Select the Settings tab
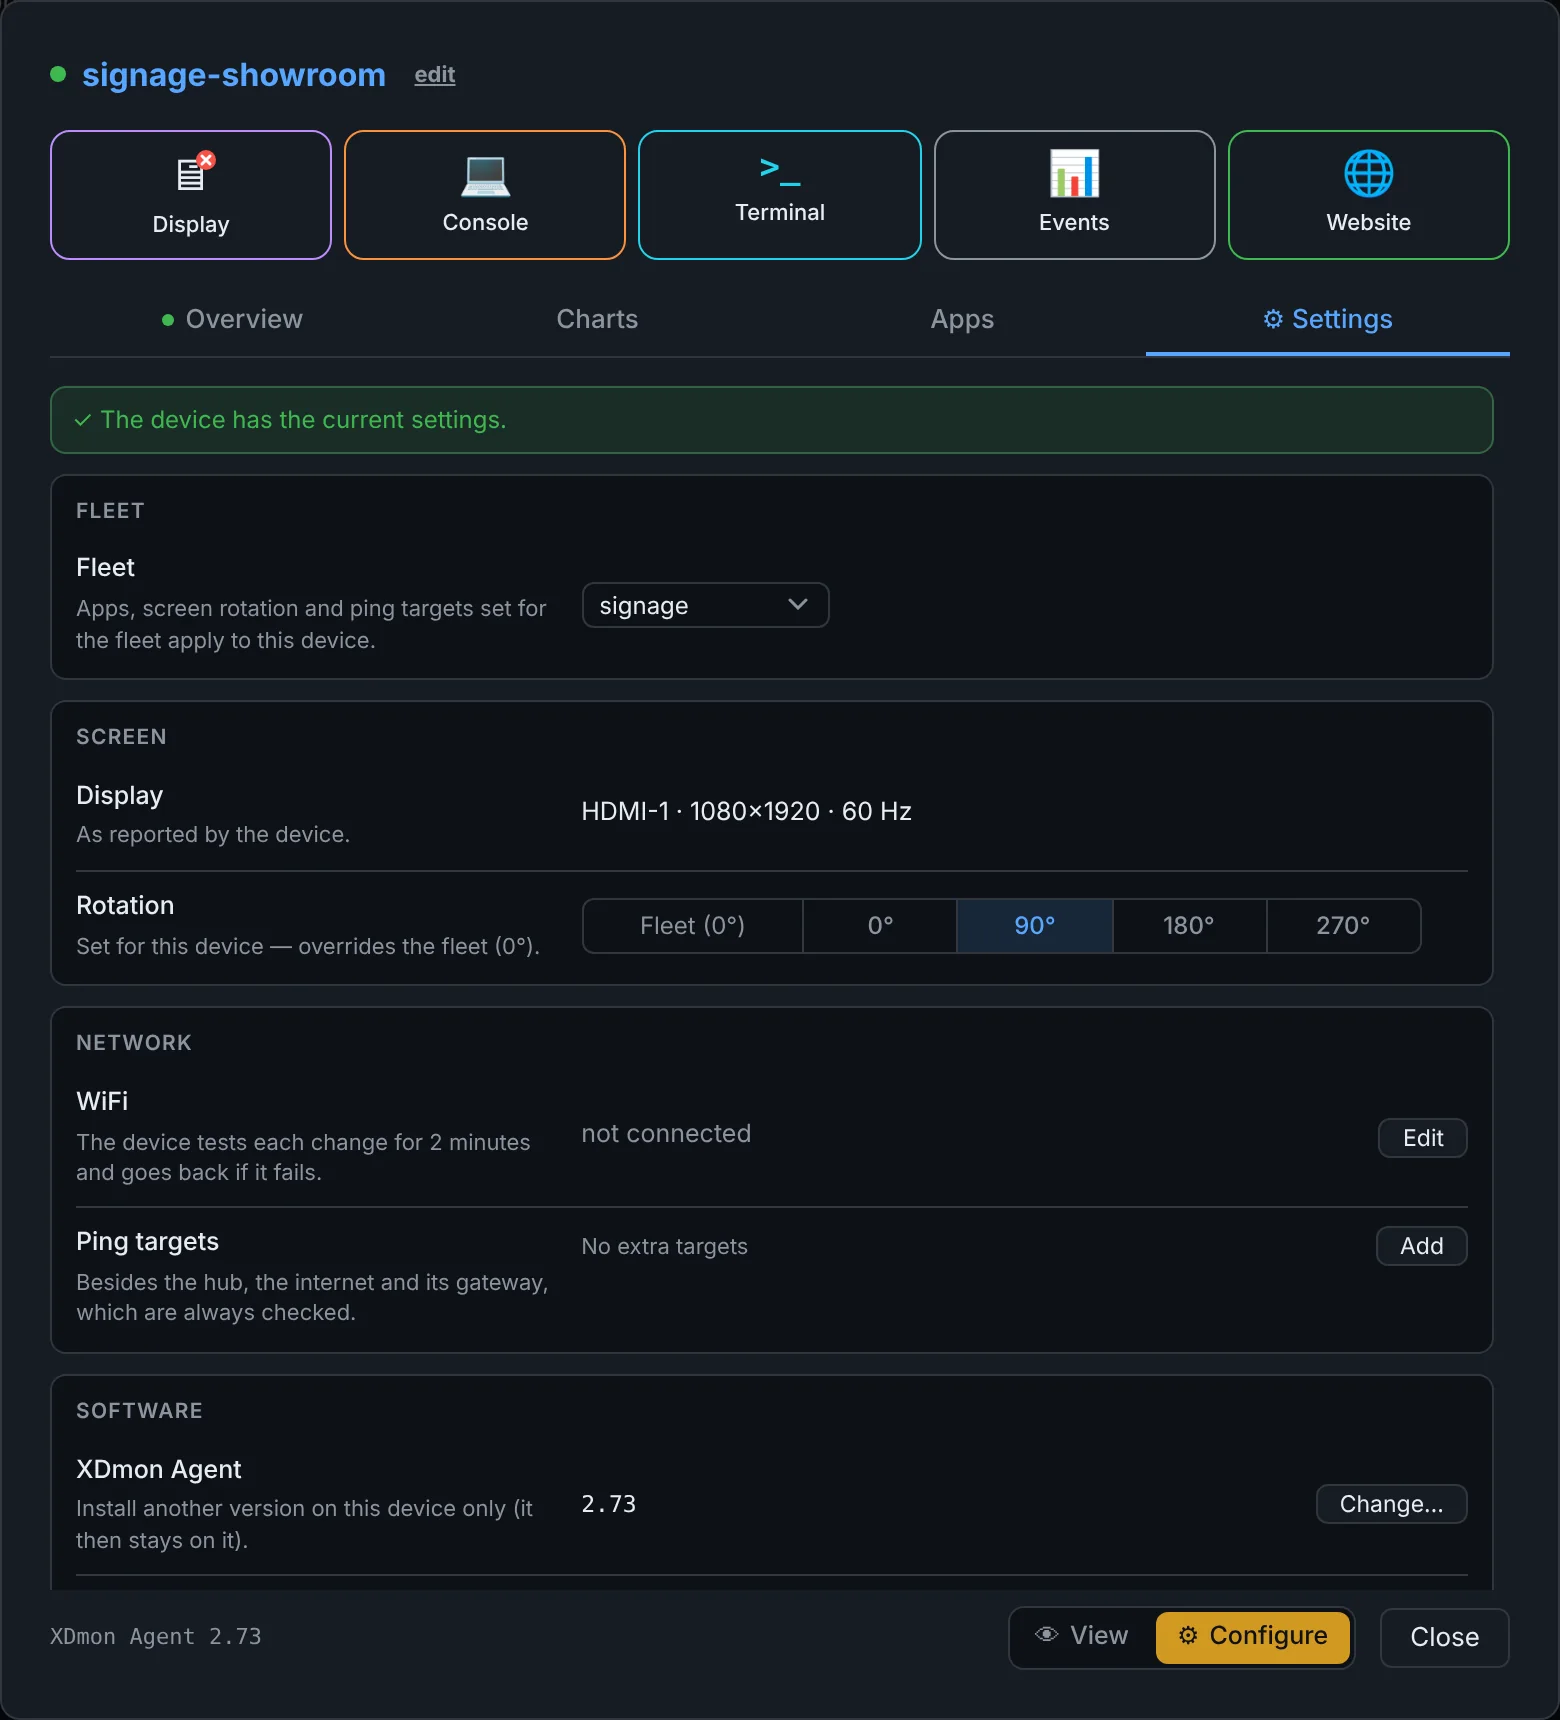 [x=1328, y=319]
